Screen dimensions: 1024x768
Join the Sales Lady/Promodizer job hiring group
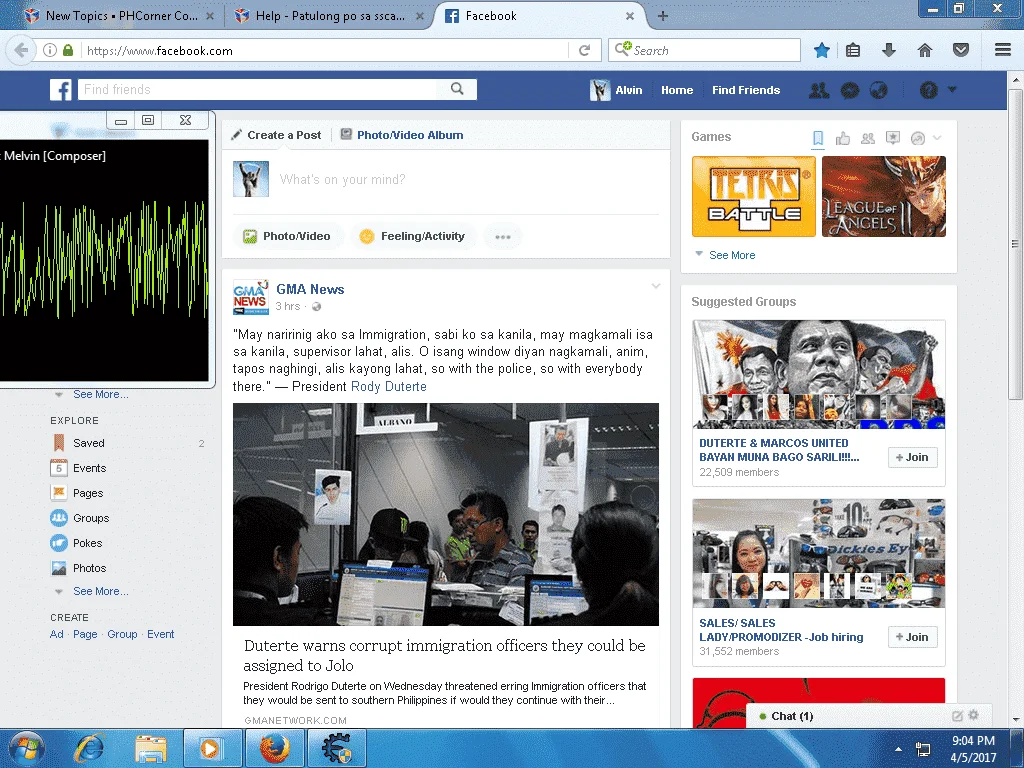click(912, 637)
